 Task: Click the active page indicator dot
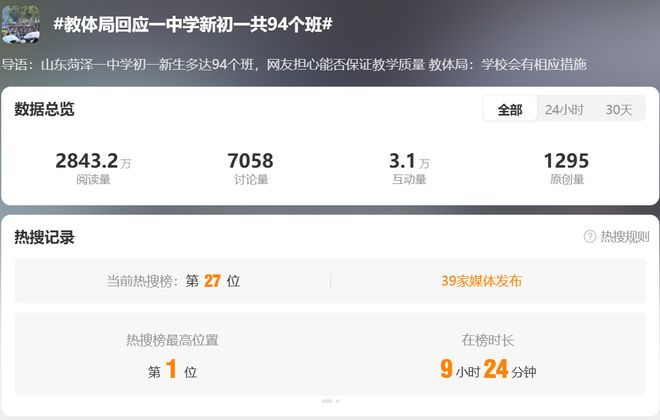327,401
